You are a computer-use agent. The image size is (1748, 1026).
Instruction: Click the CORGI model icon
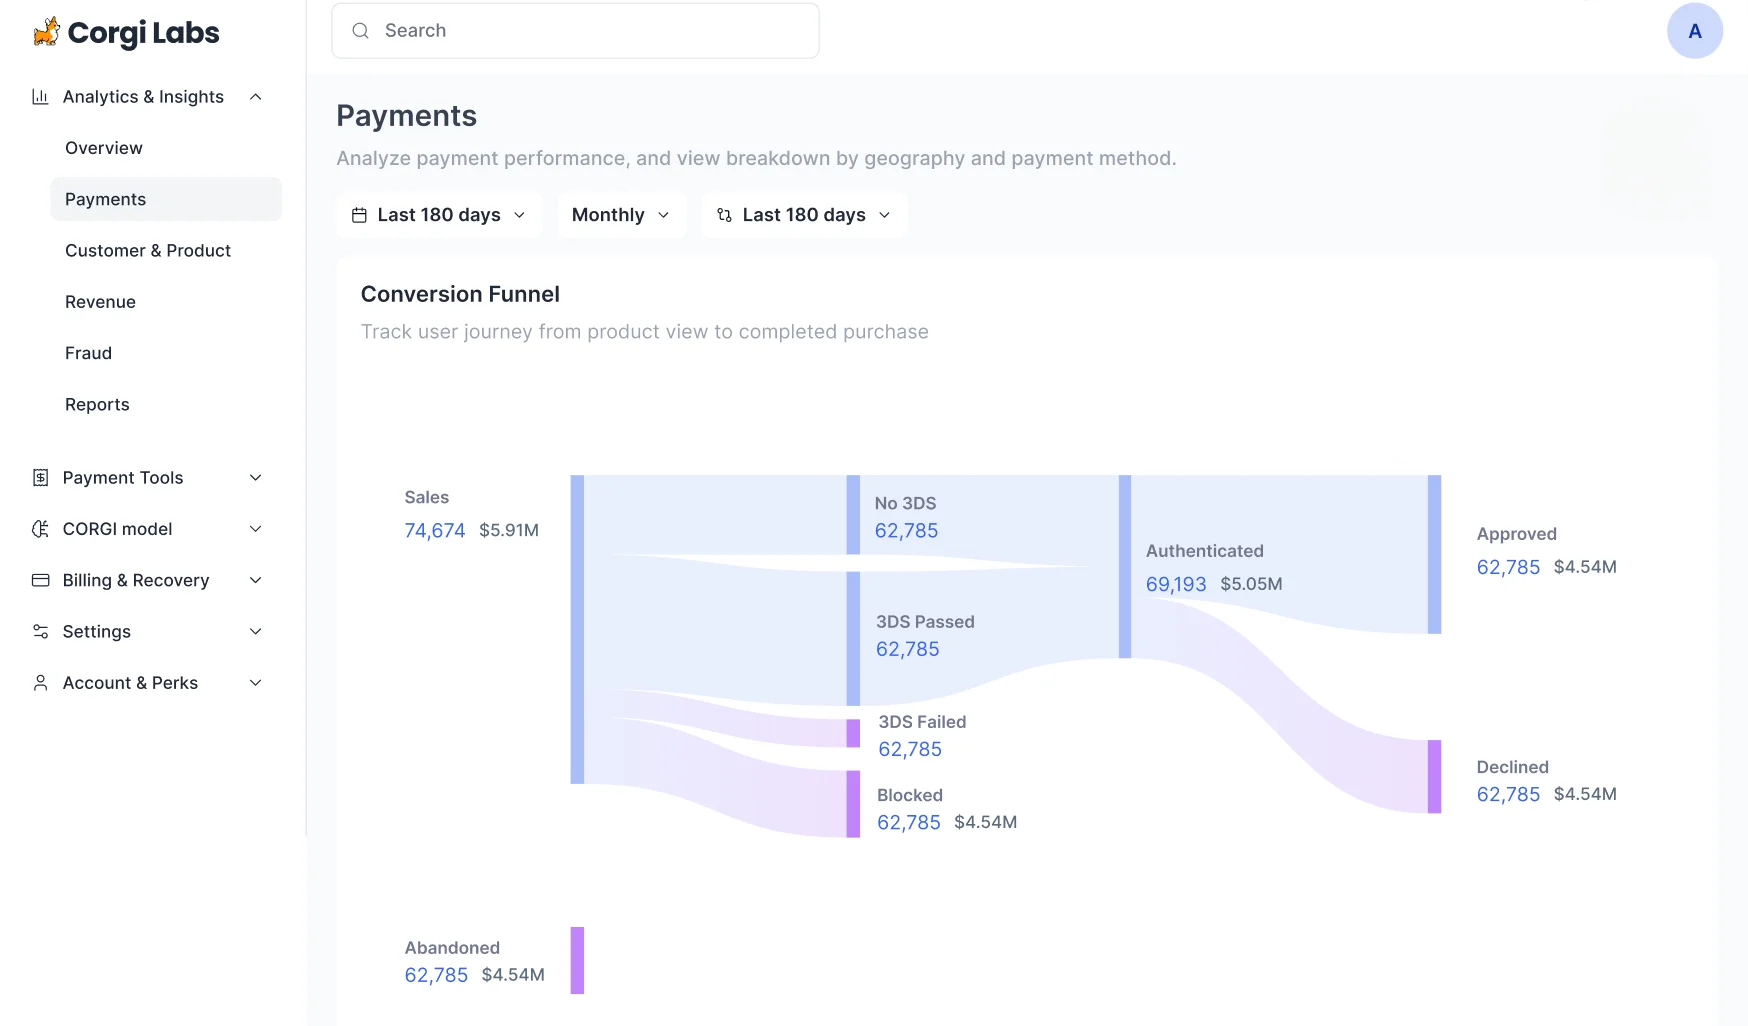(x=40, y=529)
